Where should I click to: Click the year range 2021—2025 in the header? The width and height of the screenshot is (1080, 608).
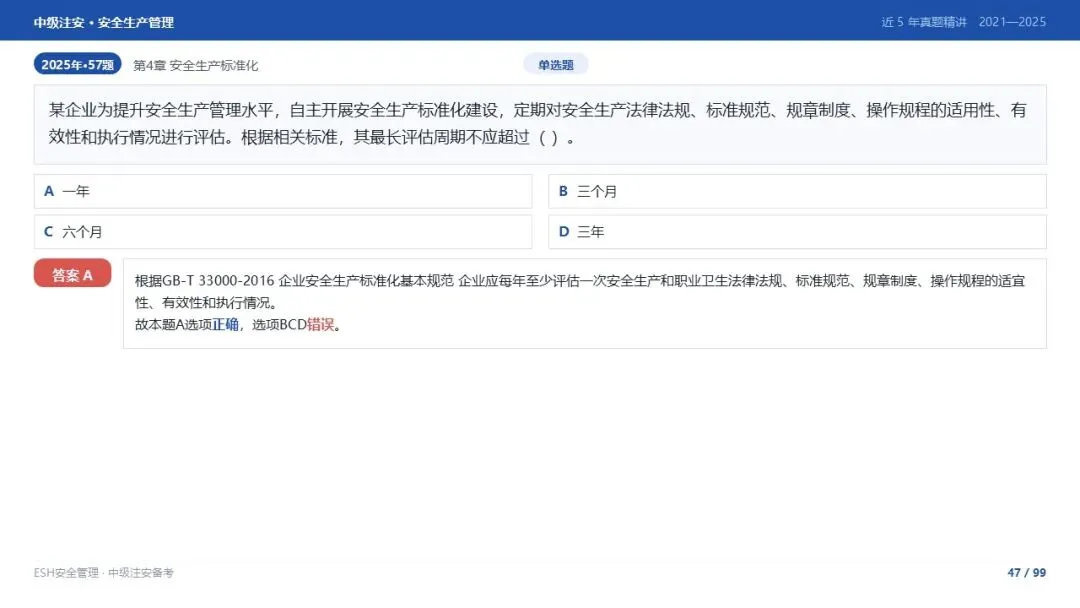pos(1012,22)
